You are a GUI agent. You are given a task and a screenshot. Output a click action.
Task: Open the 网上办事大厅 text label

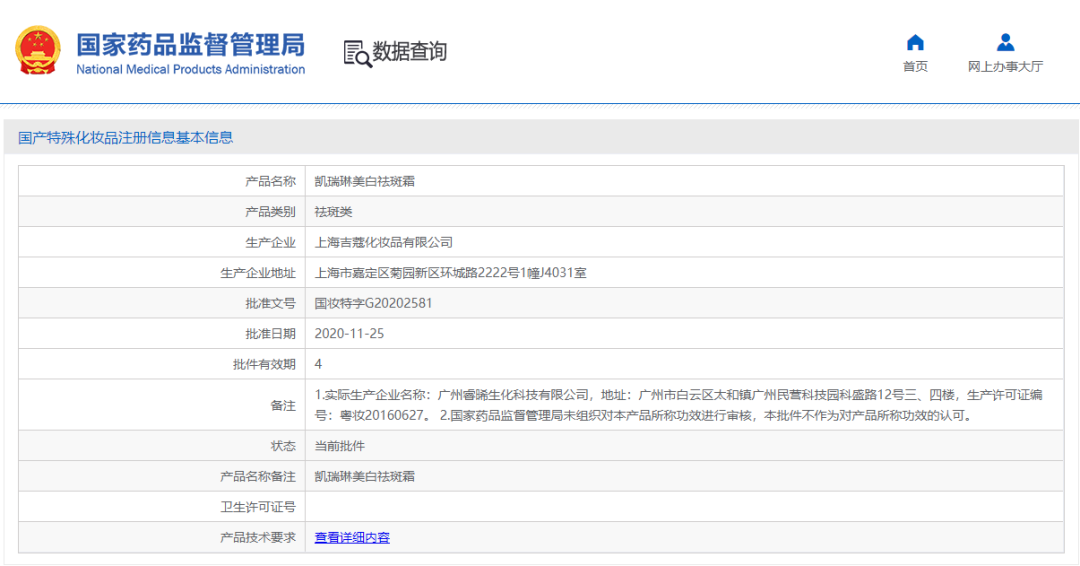pyautogui.click(x=1005, y=67)
